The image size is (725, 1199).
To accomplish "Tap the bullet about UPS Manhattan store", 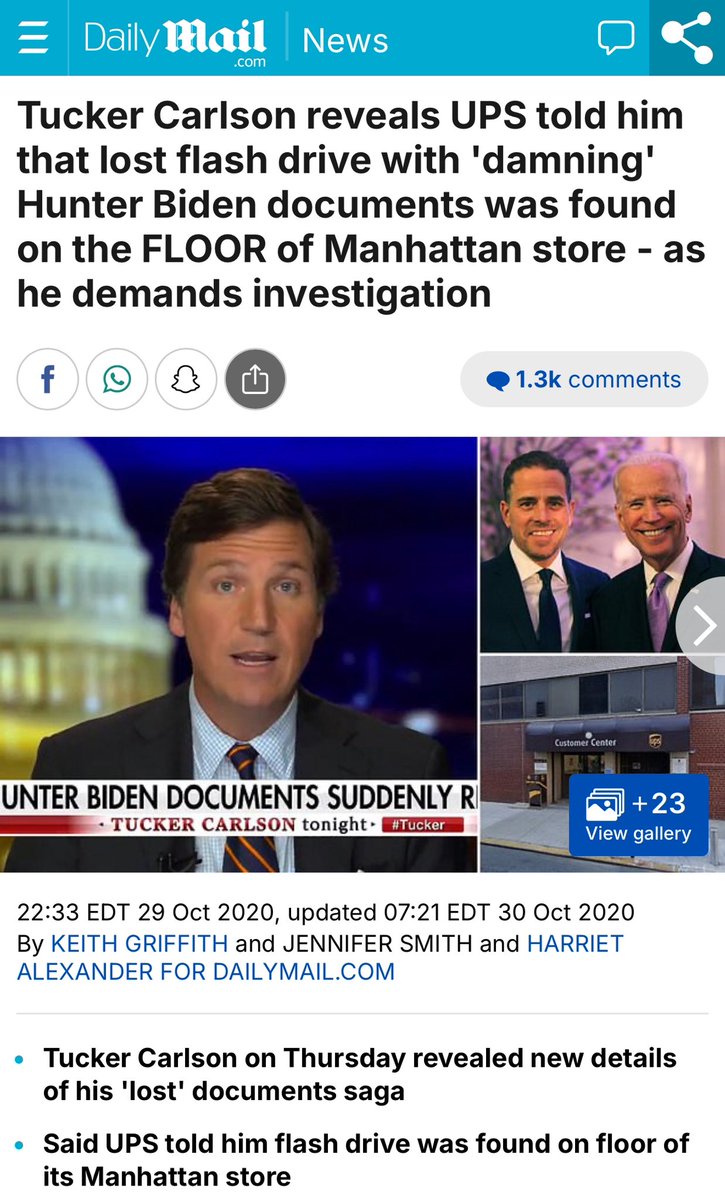I will [x=366, y=1159].
